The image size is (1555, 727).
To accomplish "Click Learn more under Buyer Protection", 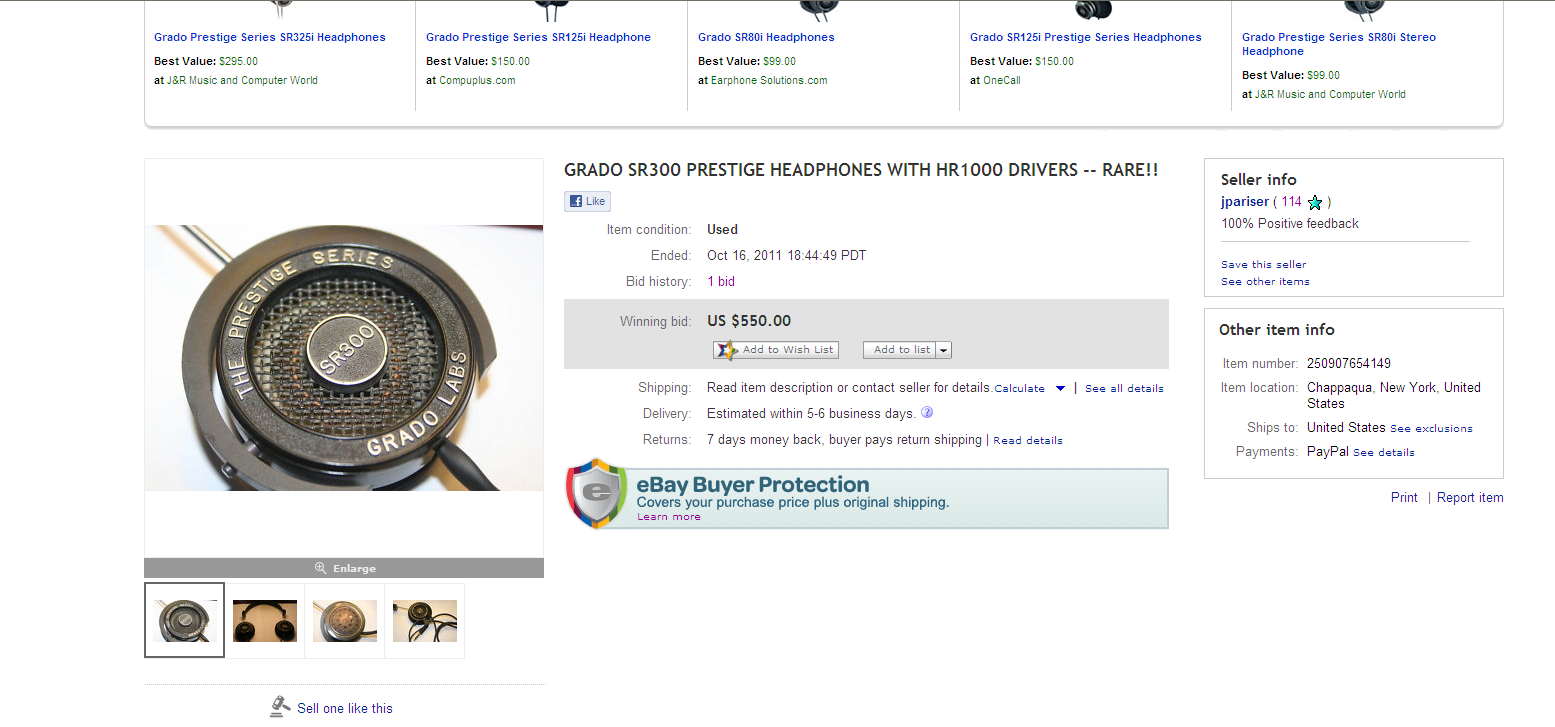I will 669,517.
